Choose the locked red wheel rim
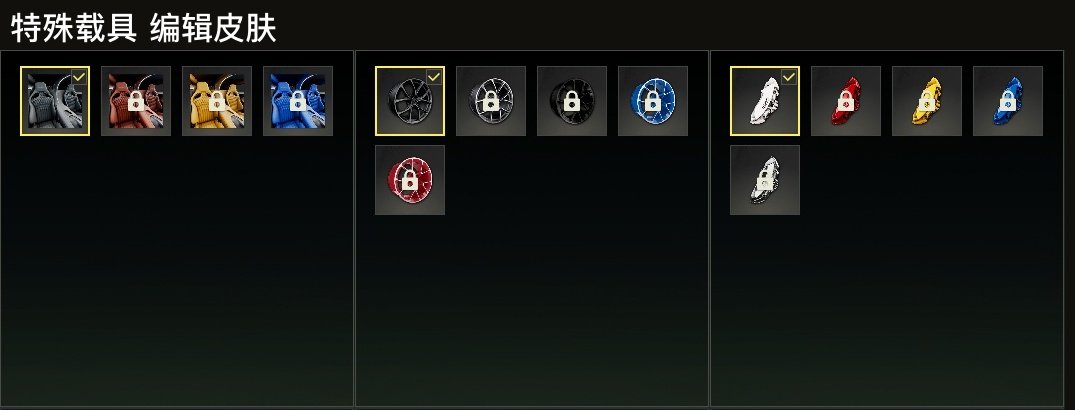This screenshot has height=410, width=1075. coord(410,180)
